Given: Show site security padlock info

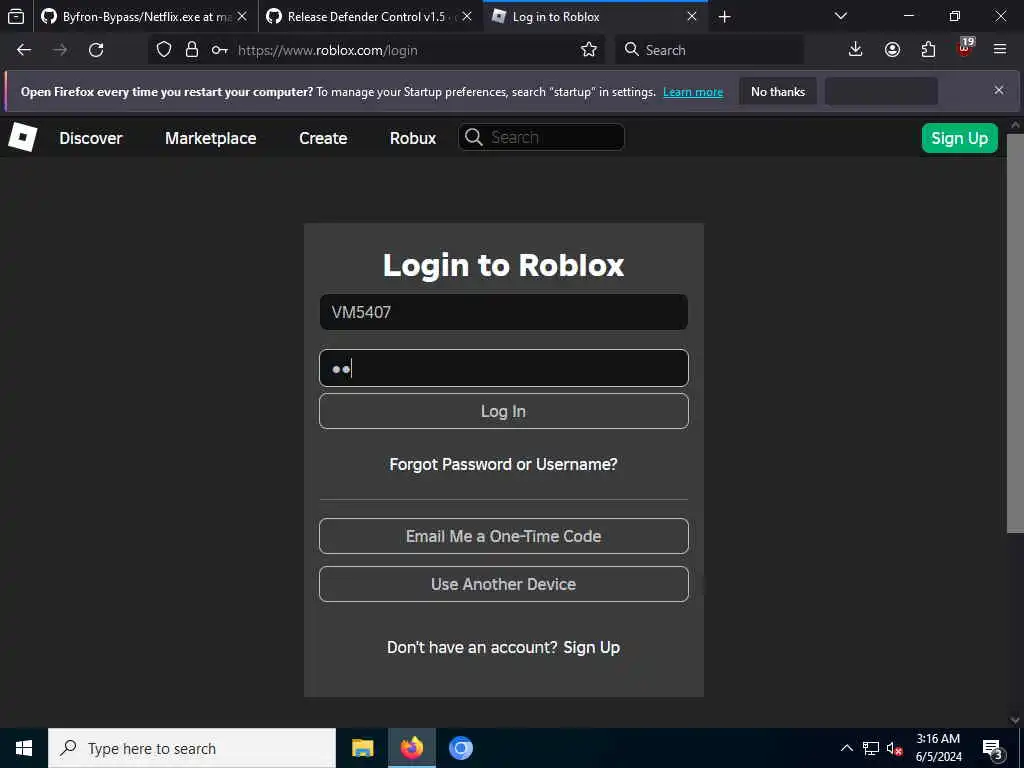Looking at the screenshot, I should tap(191, 50).
